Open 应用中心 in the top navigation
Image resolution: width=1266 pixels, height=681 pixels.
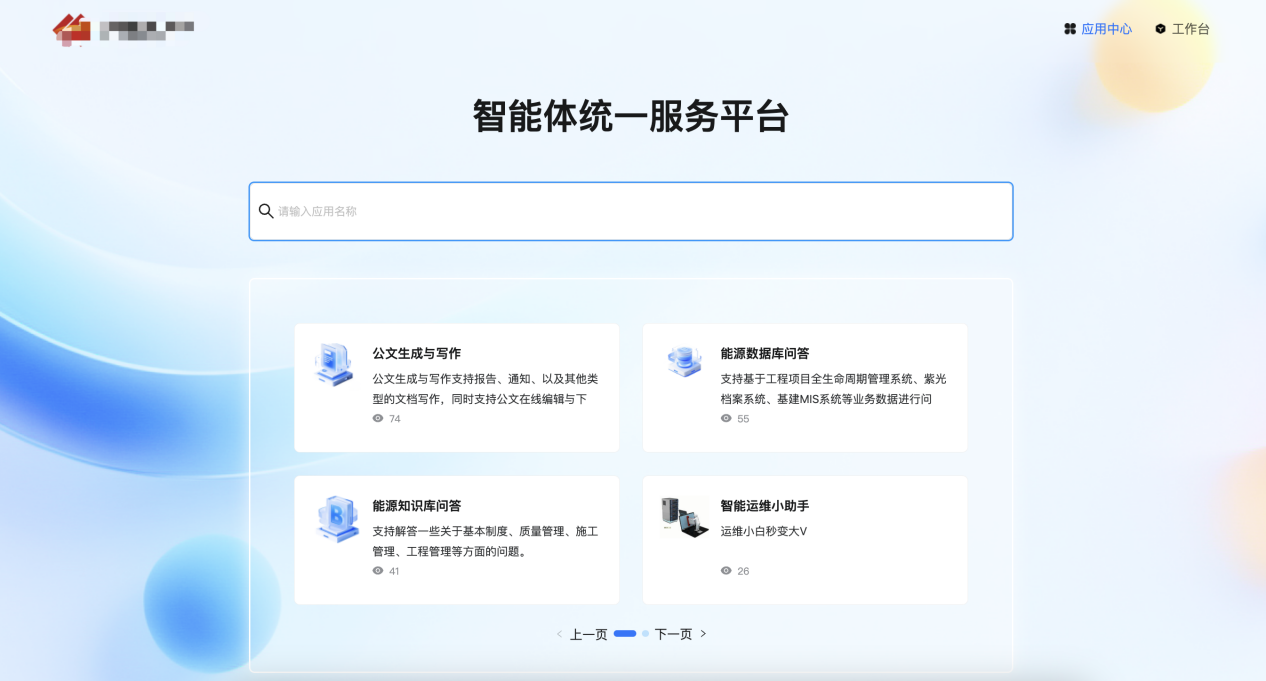[1107, 29]
